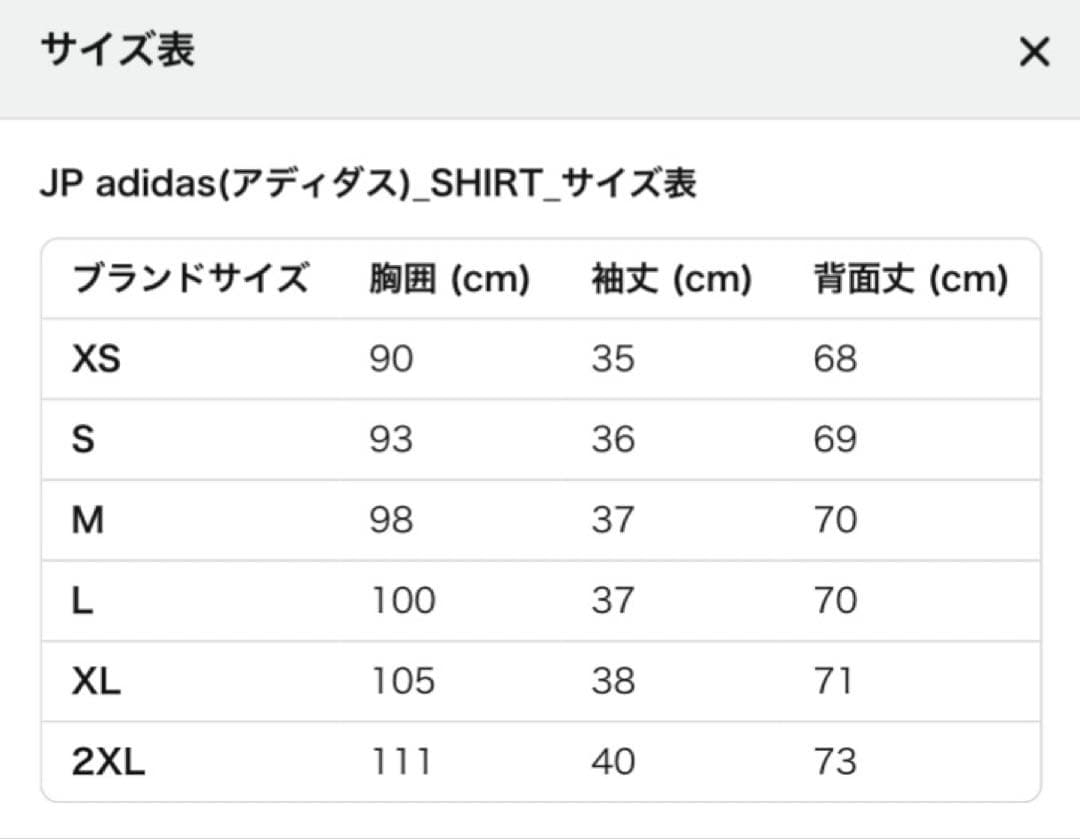
Task: Click the sleeve value 36 for S
Action: click(x=614, y=439)
